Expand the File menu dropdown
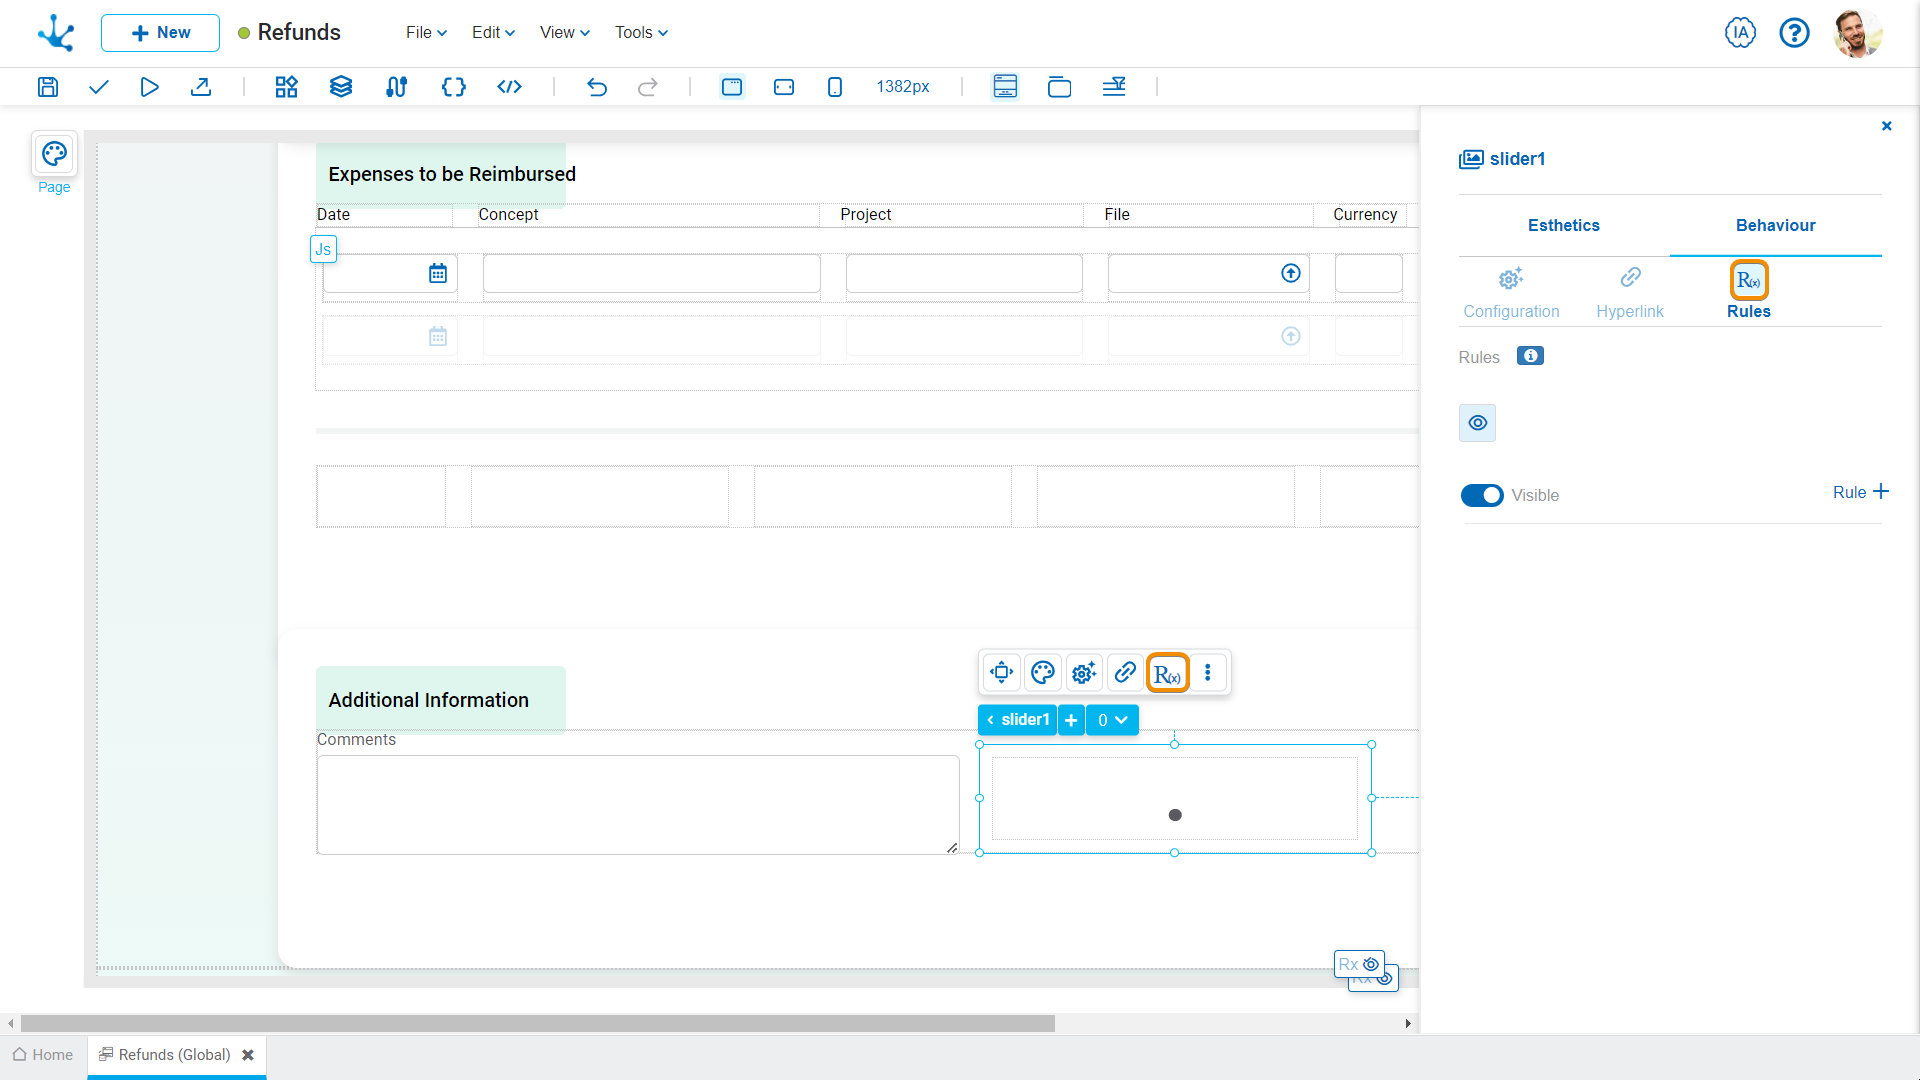The image size is (1920, 1080). (426, 33)
